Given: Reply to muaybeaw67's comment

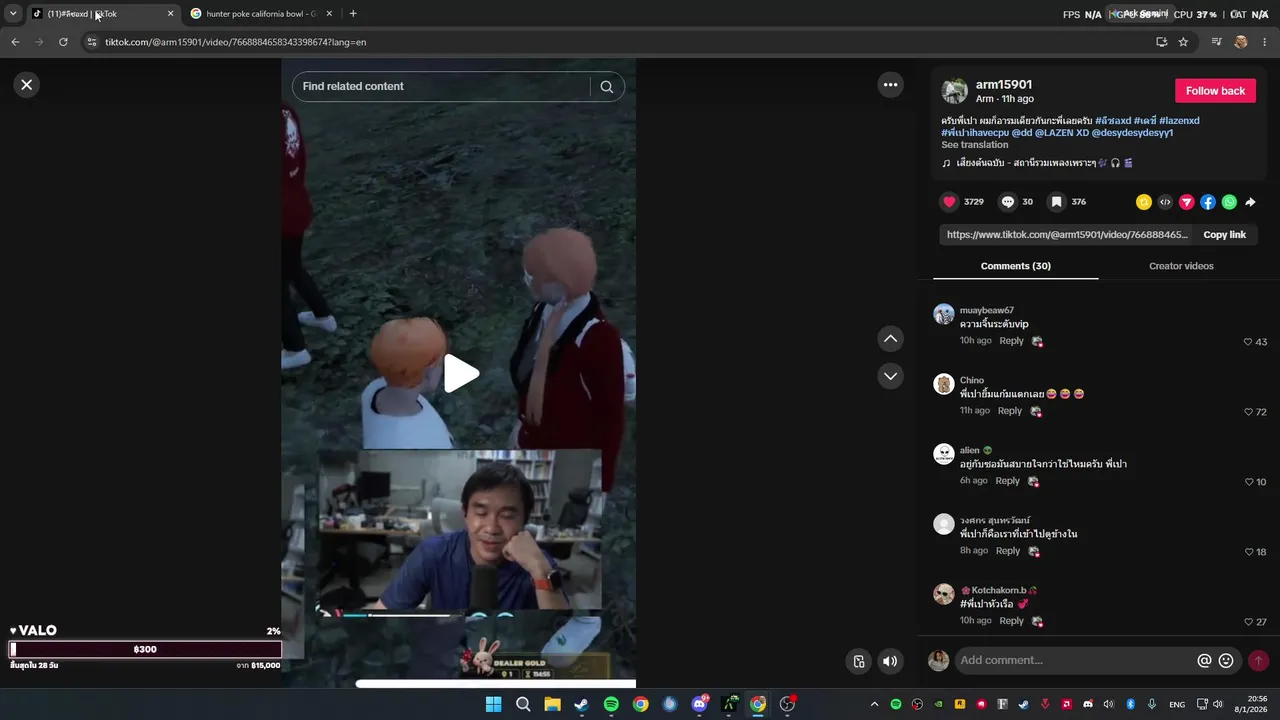Looking at the screenshot, I should [x=1011, y=341].
